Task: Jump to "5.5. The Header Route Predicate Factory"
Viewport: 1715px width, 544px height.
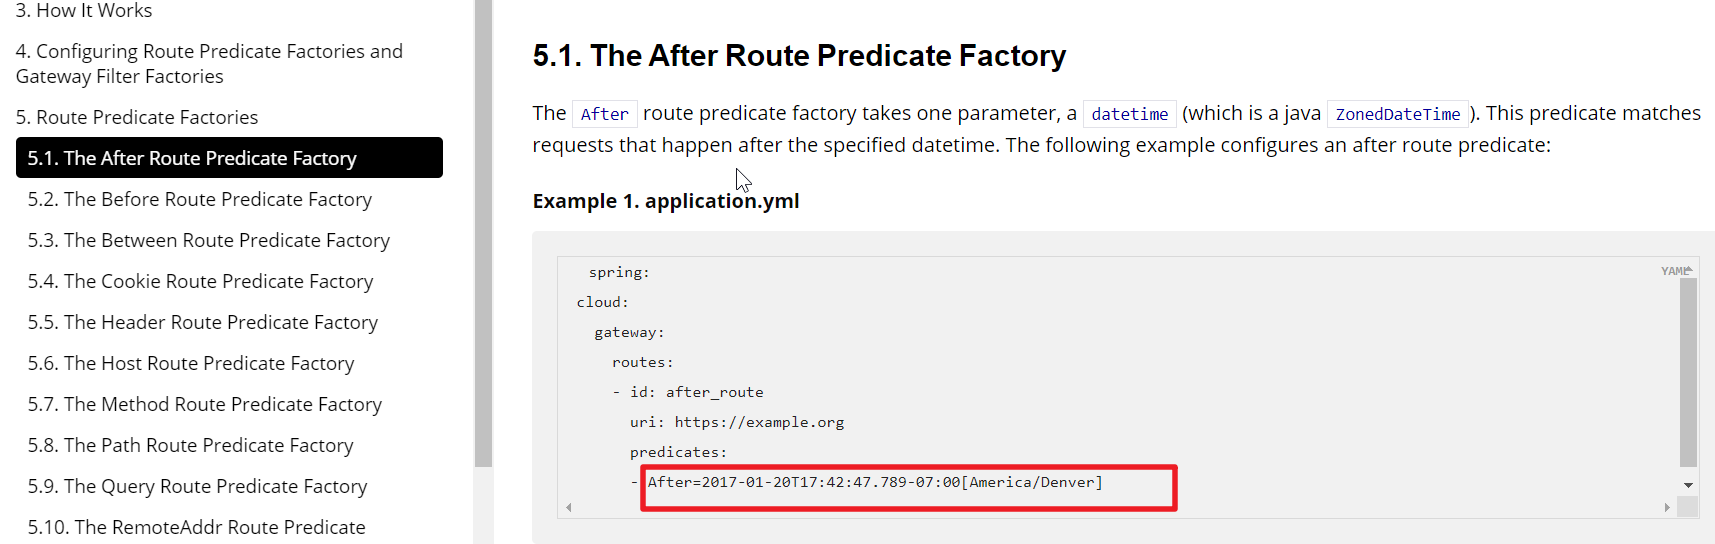Action: [x=203, y=322]
